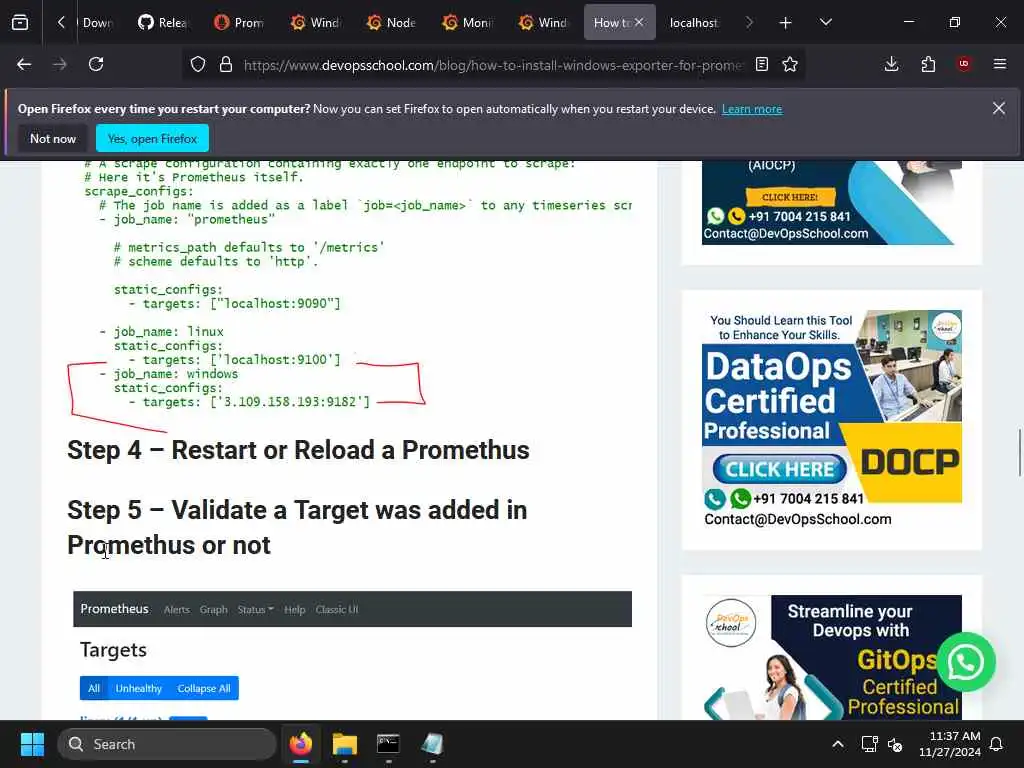1024x768 pixels.
Task: Go forward to next page
Action: (x=60, y=64)
